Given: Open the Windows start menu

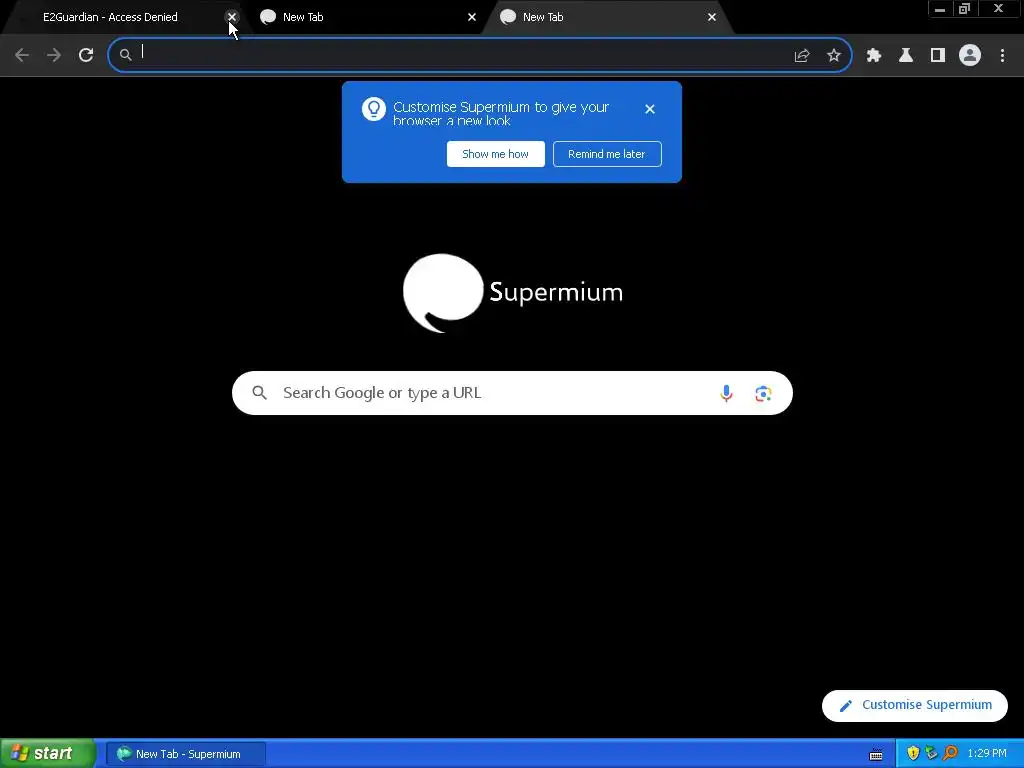Looking at the screenshot, I should point(47,754).
